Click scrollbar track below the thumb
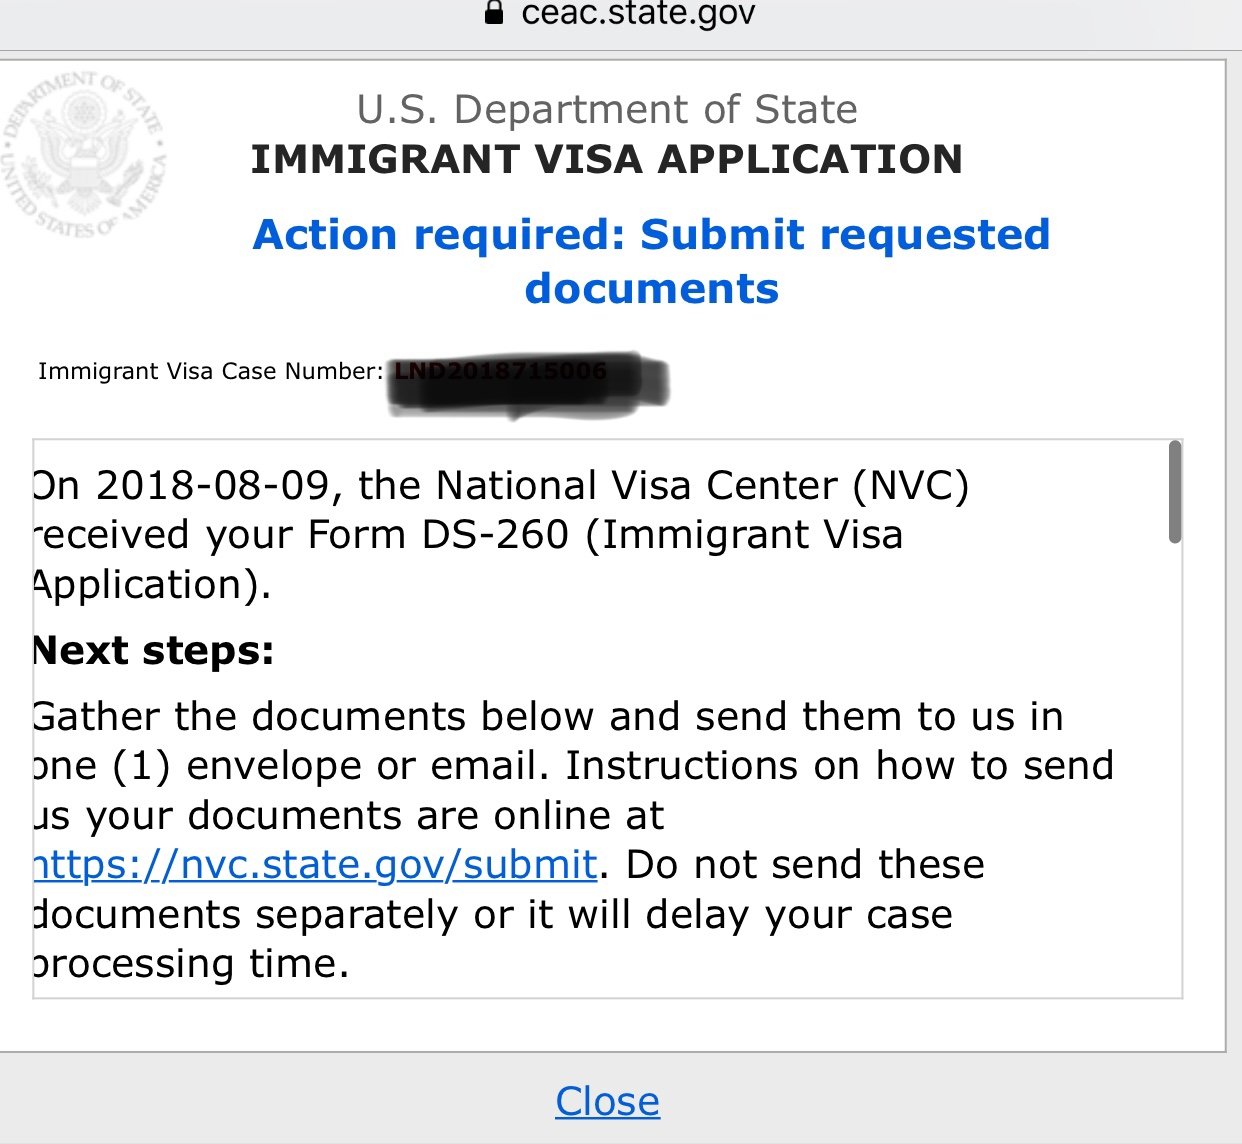Image resolution: width=1242 pixels, height=1144 pixels. (1175, 770)
